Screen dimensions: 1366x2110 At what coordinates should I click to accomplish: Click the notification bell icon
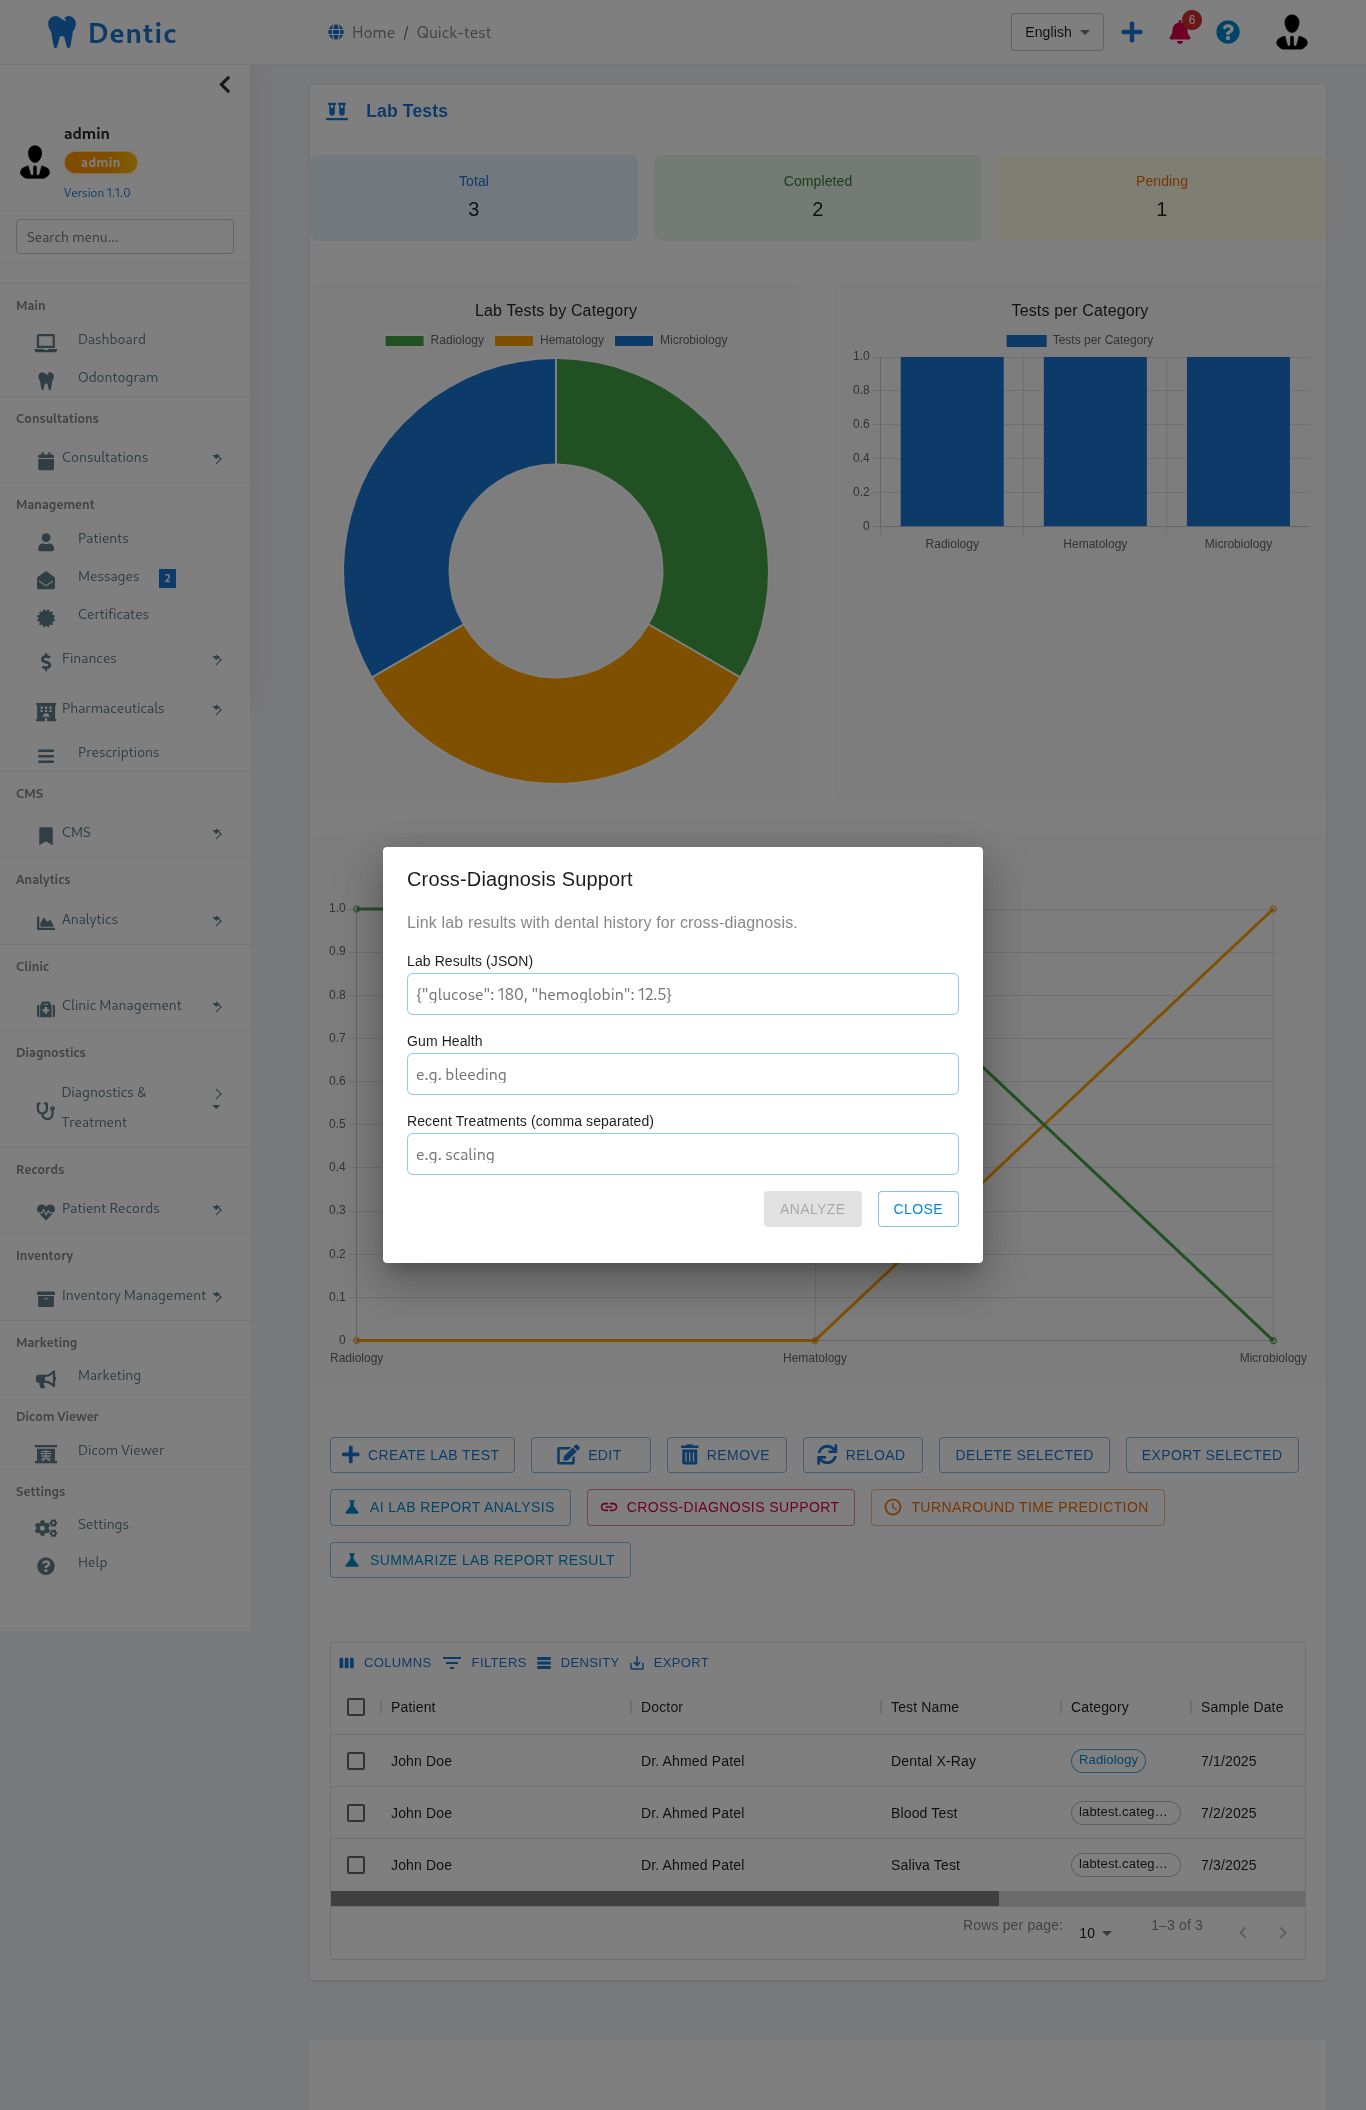pyautogui.click(x=1179, y=33)
